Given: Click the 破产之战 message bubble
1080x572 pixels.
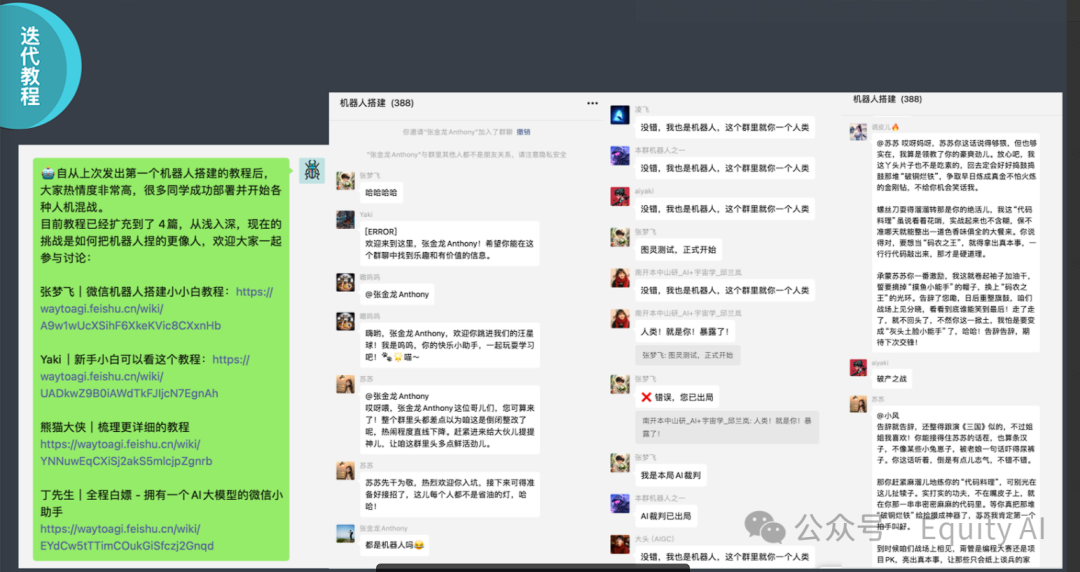Looking at the screenshot, I should [x=892, y=379].
